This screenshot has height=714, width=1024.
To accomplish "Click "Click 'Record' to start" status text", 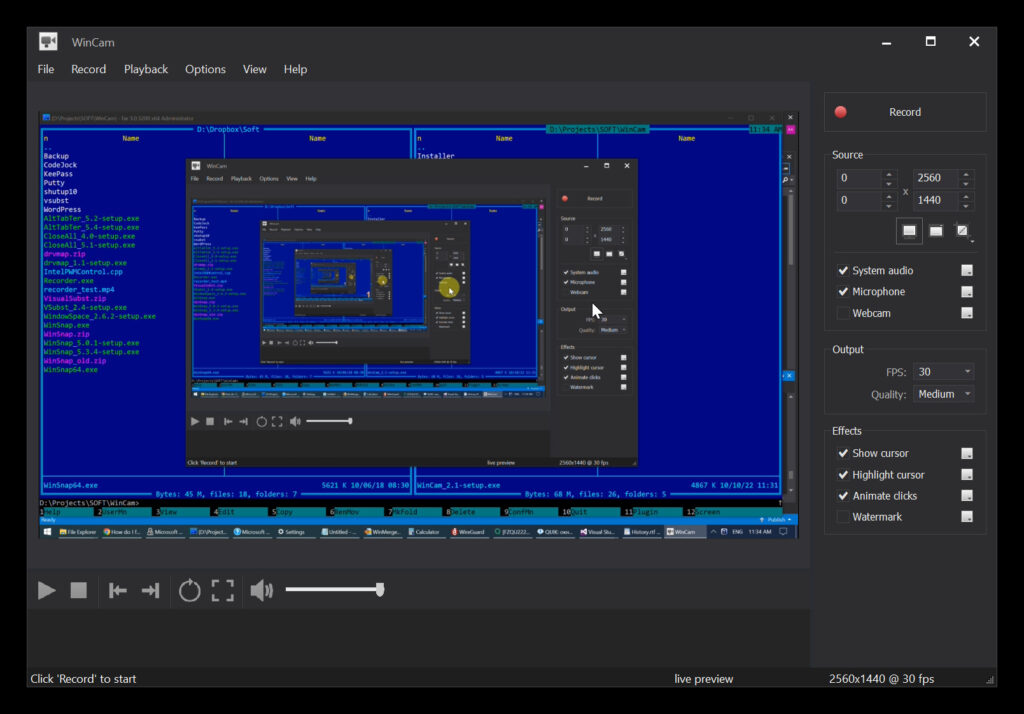I will [84, 679].
